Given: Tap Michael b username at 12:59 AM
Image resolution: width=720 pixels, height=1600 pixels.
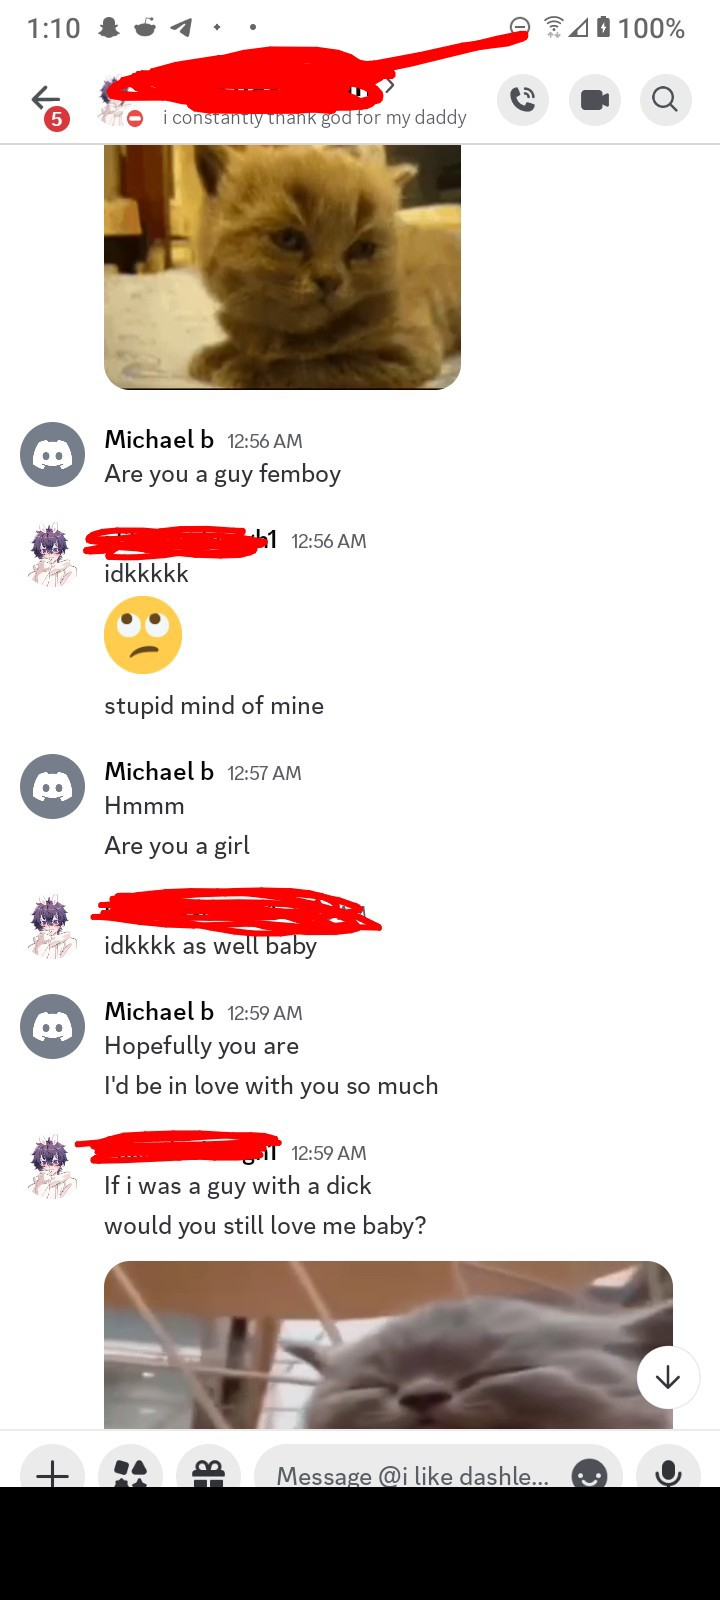Looking at the screenshot, I should pos(159,1012).
